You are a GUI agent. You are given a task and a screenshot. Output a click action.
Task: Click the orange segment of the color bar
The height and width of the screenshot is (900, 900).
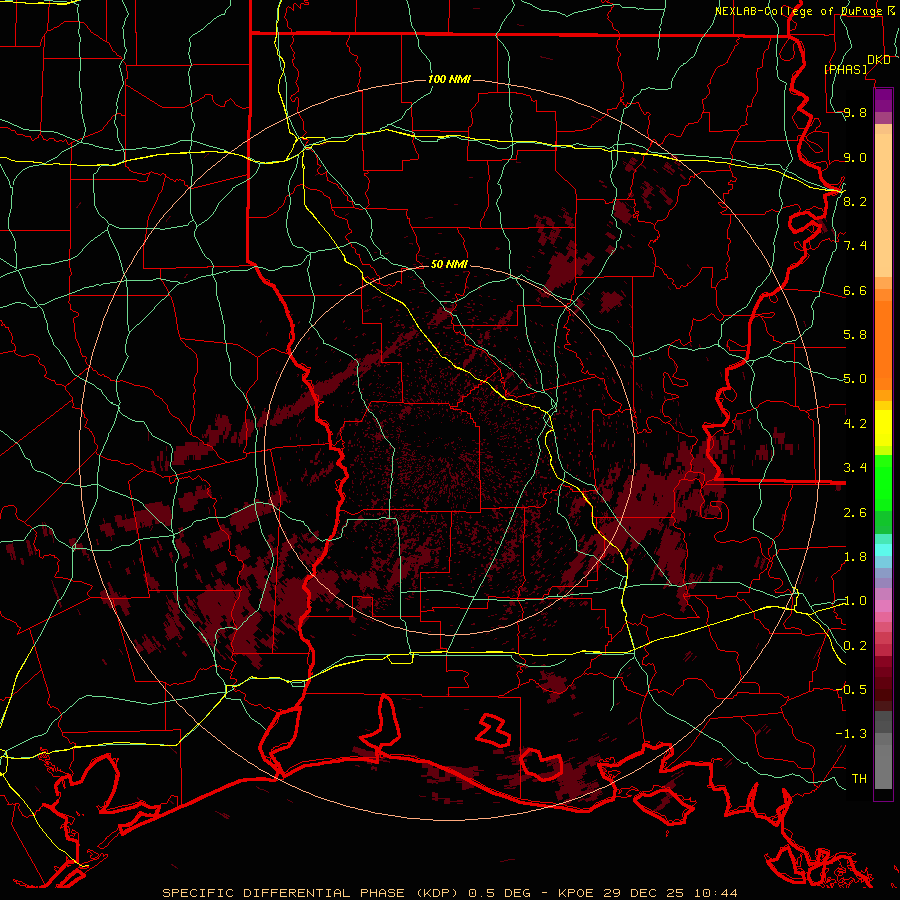pos(883,344)
